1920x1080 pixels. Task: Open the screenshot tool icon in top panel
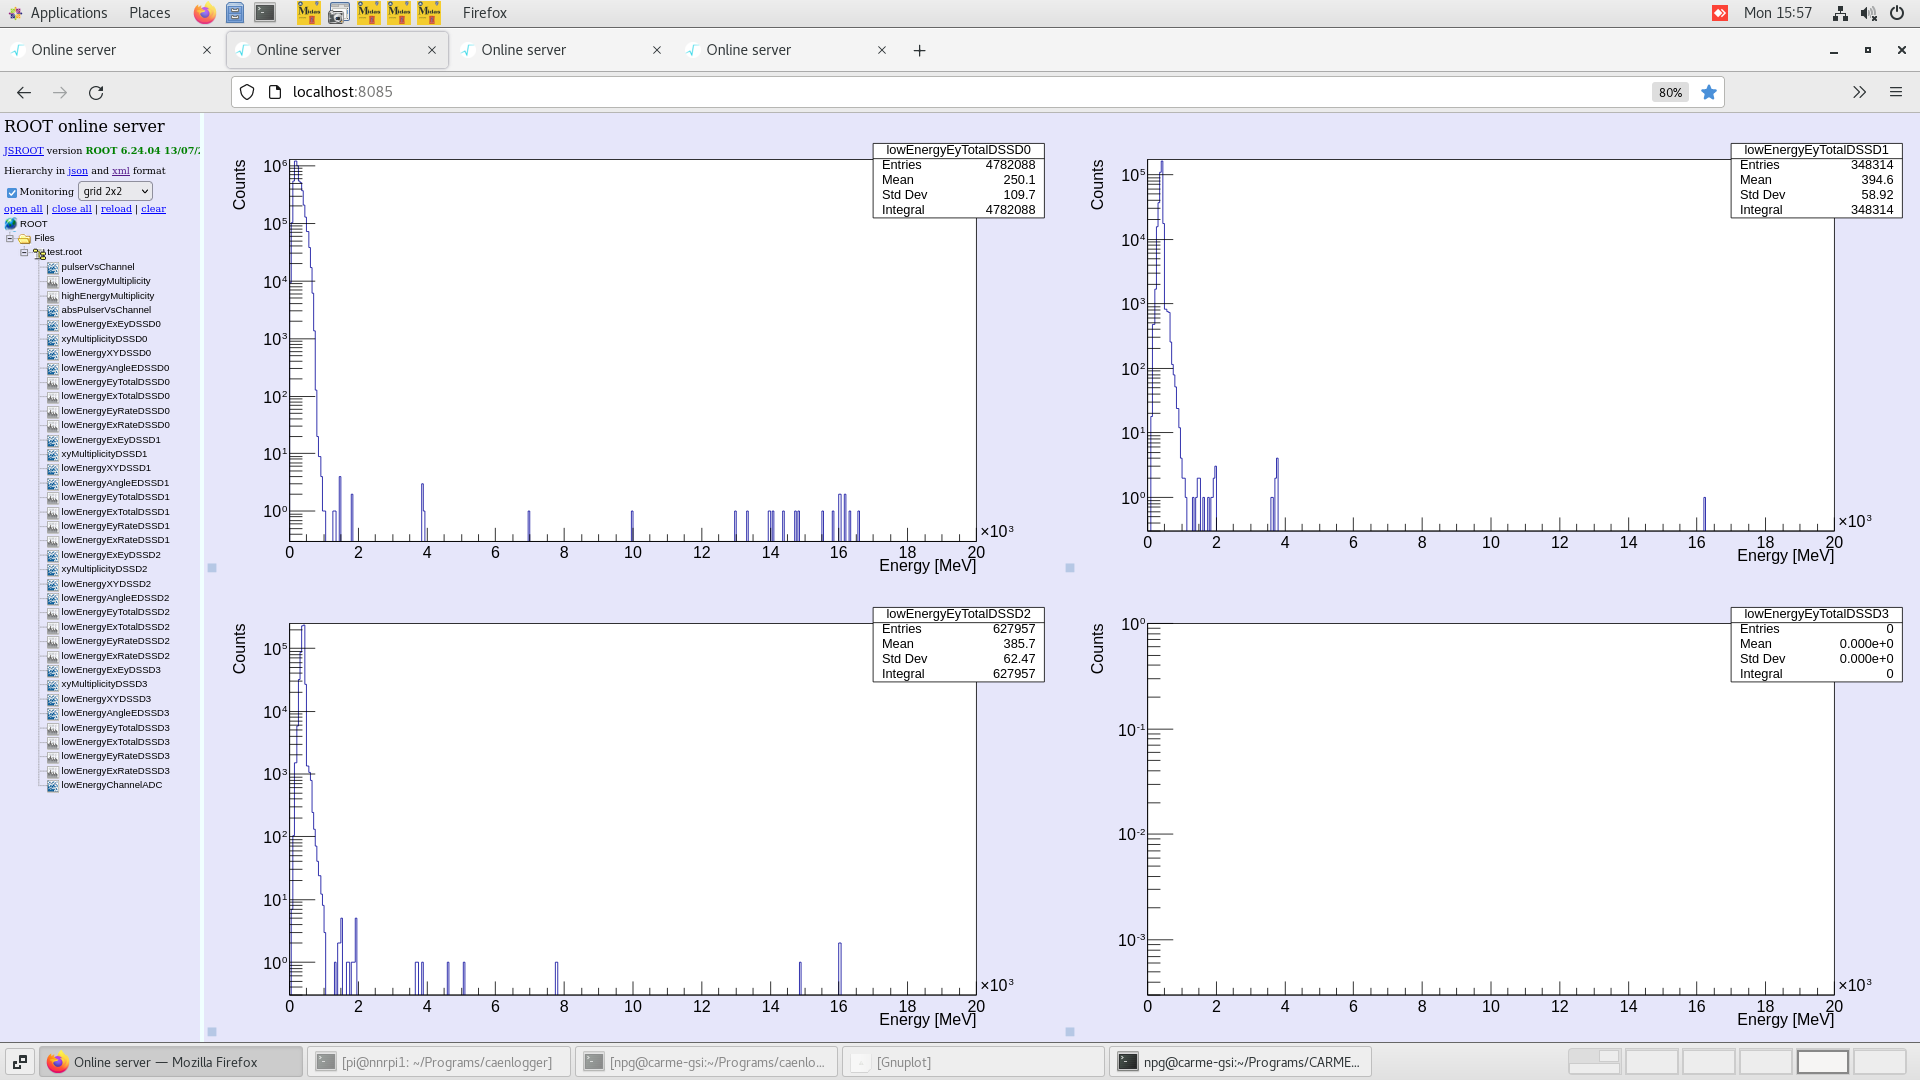[x=340, y=13]
